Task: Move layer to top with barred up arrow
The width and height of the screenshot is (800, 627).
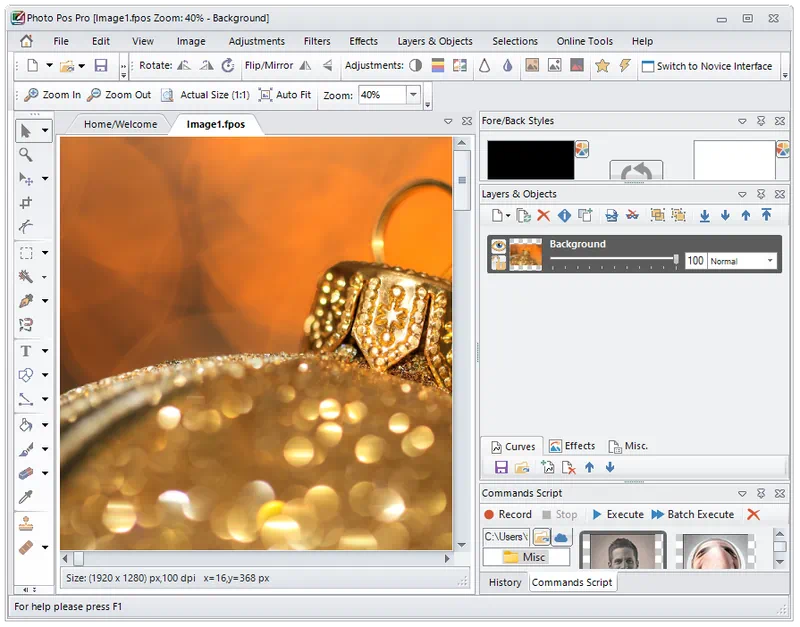Action: pos(766,215)
